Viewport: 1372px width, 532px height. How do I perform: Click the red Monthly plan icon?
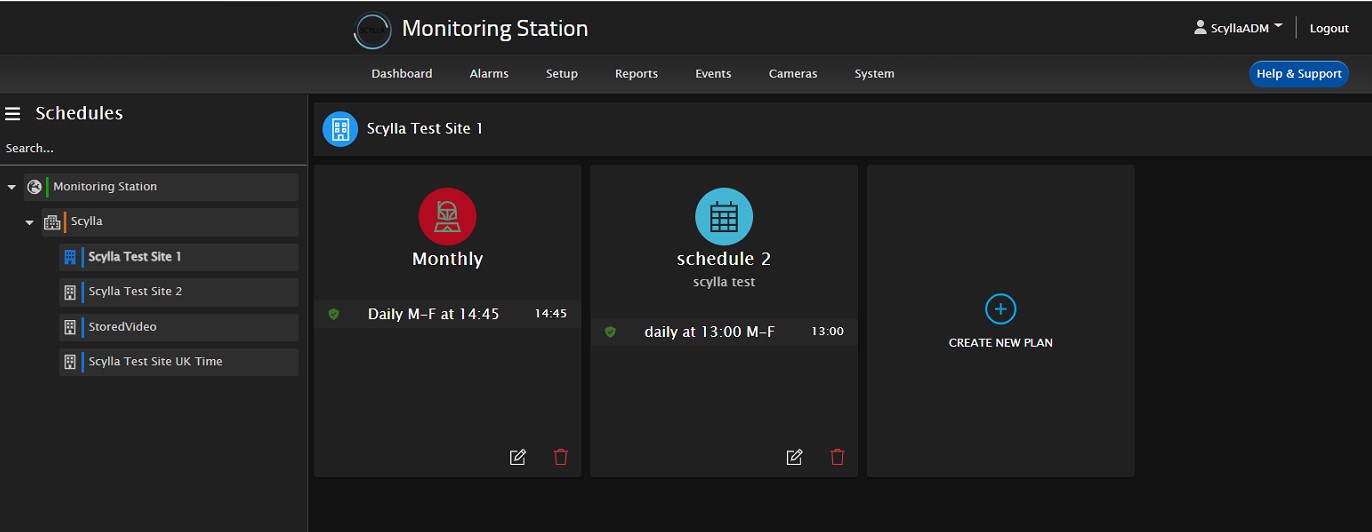[447, 217]
